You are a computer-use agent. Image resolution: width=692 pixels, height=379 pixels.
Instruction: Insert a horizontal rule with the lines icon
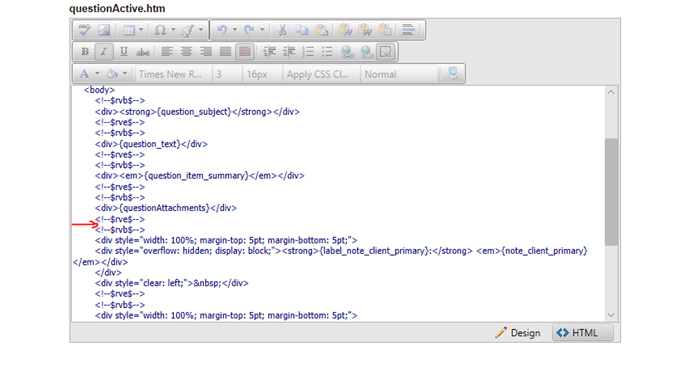408,30
